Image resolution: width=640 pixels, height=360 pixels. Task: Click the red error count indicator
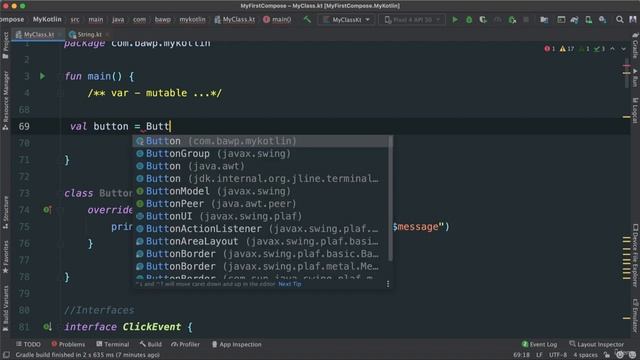tap(549, 49)
